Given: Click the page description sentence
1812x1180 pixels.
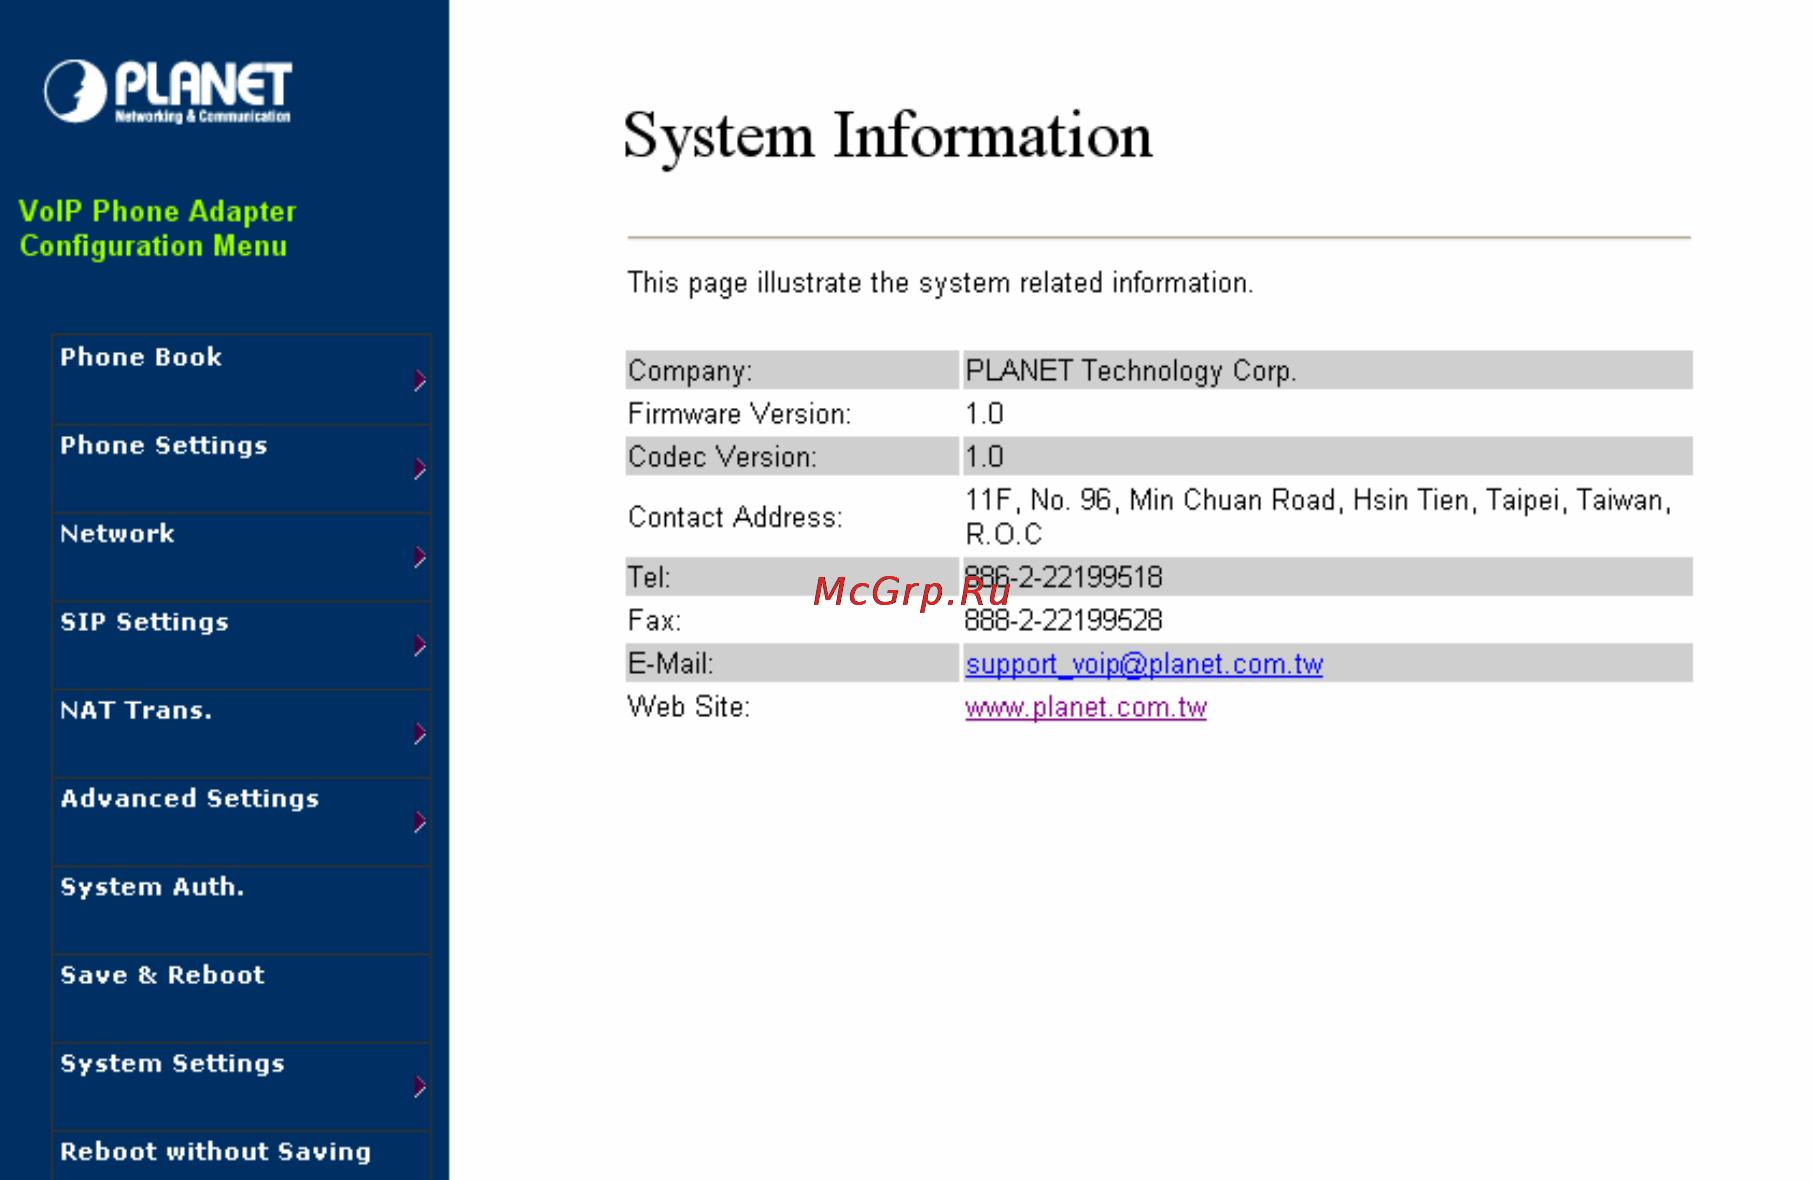Looking at the screenshot, I should tap(940, 283).
